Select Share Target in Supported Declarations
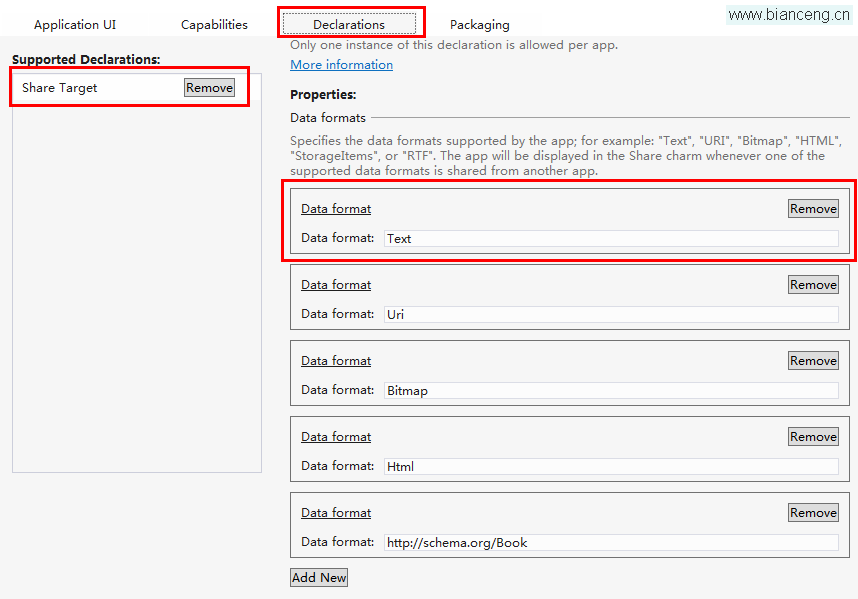858x599 pixels. coord(59,88)
